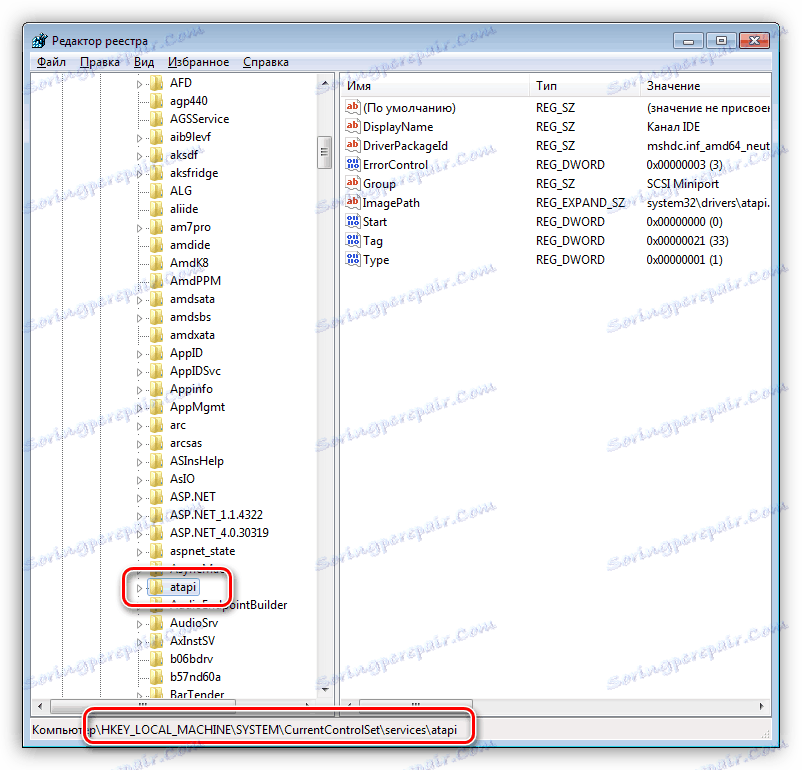Click the Registry Editor title bar icon

click(x=38, y=40)
